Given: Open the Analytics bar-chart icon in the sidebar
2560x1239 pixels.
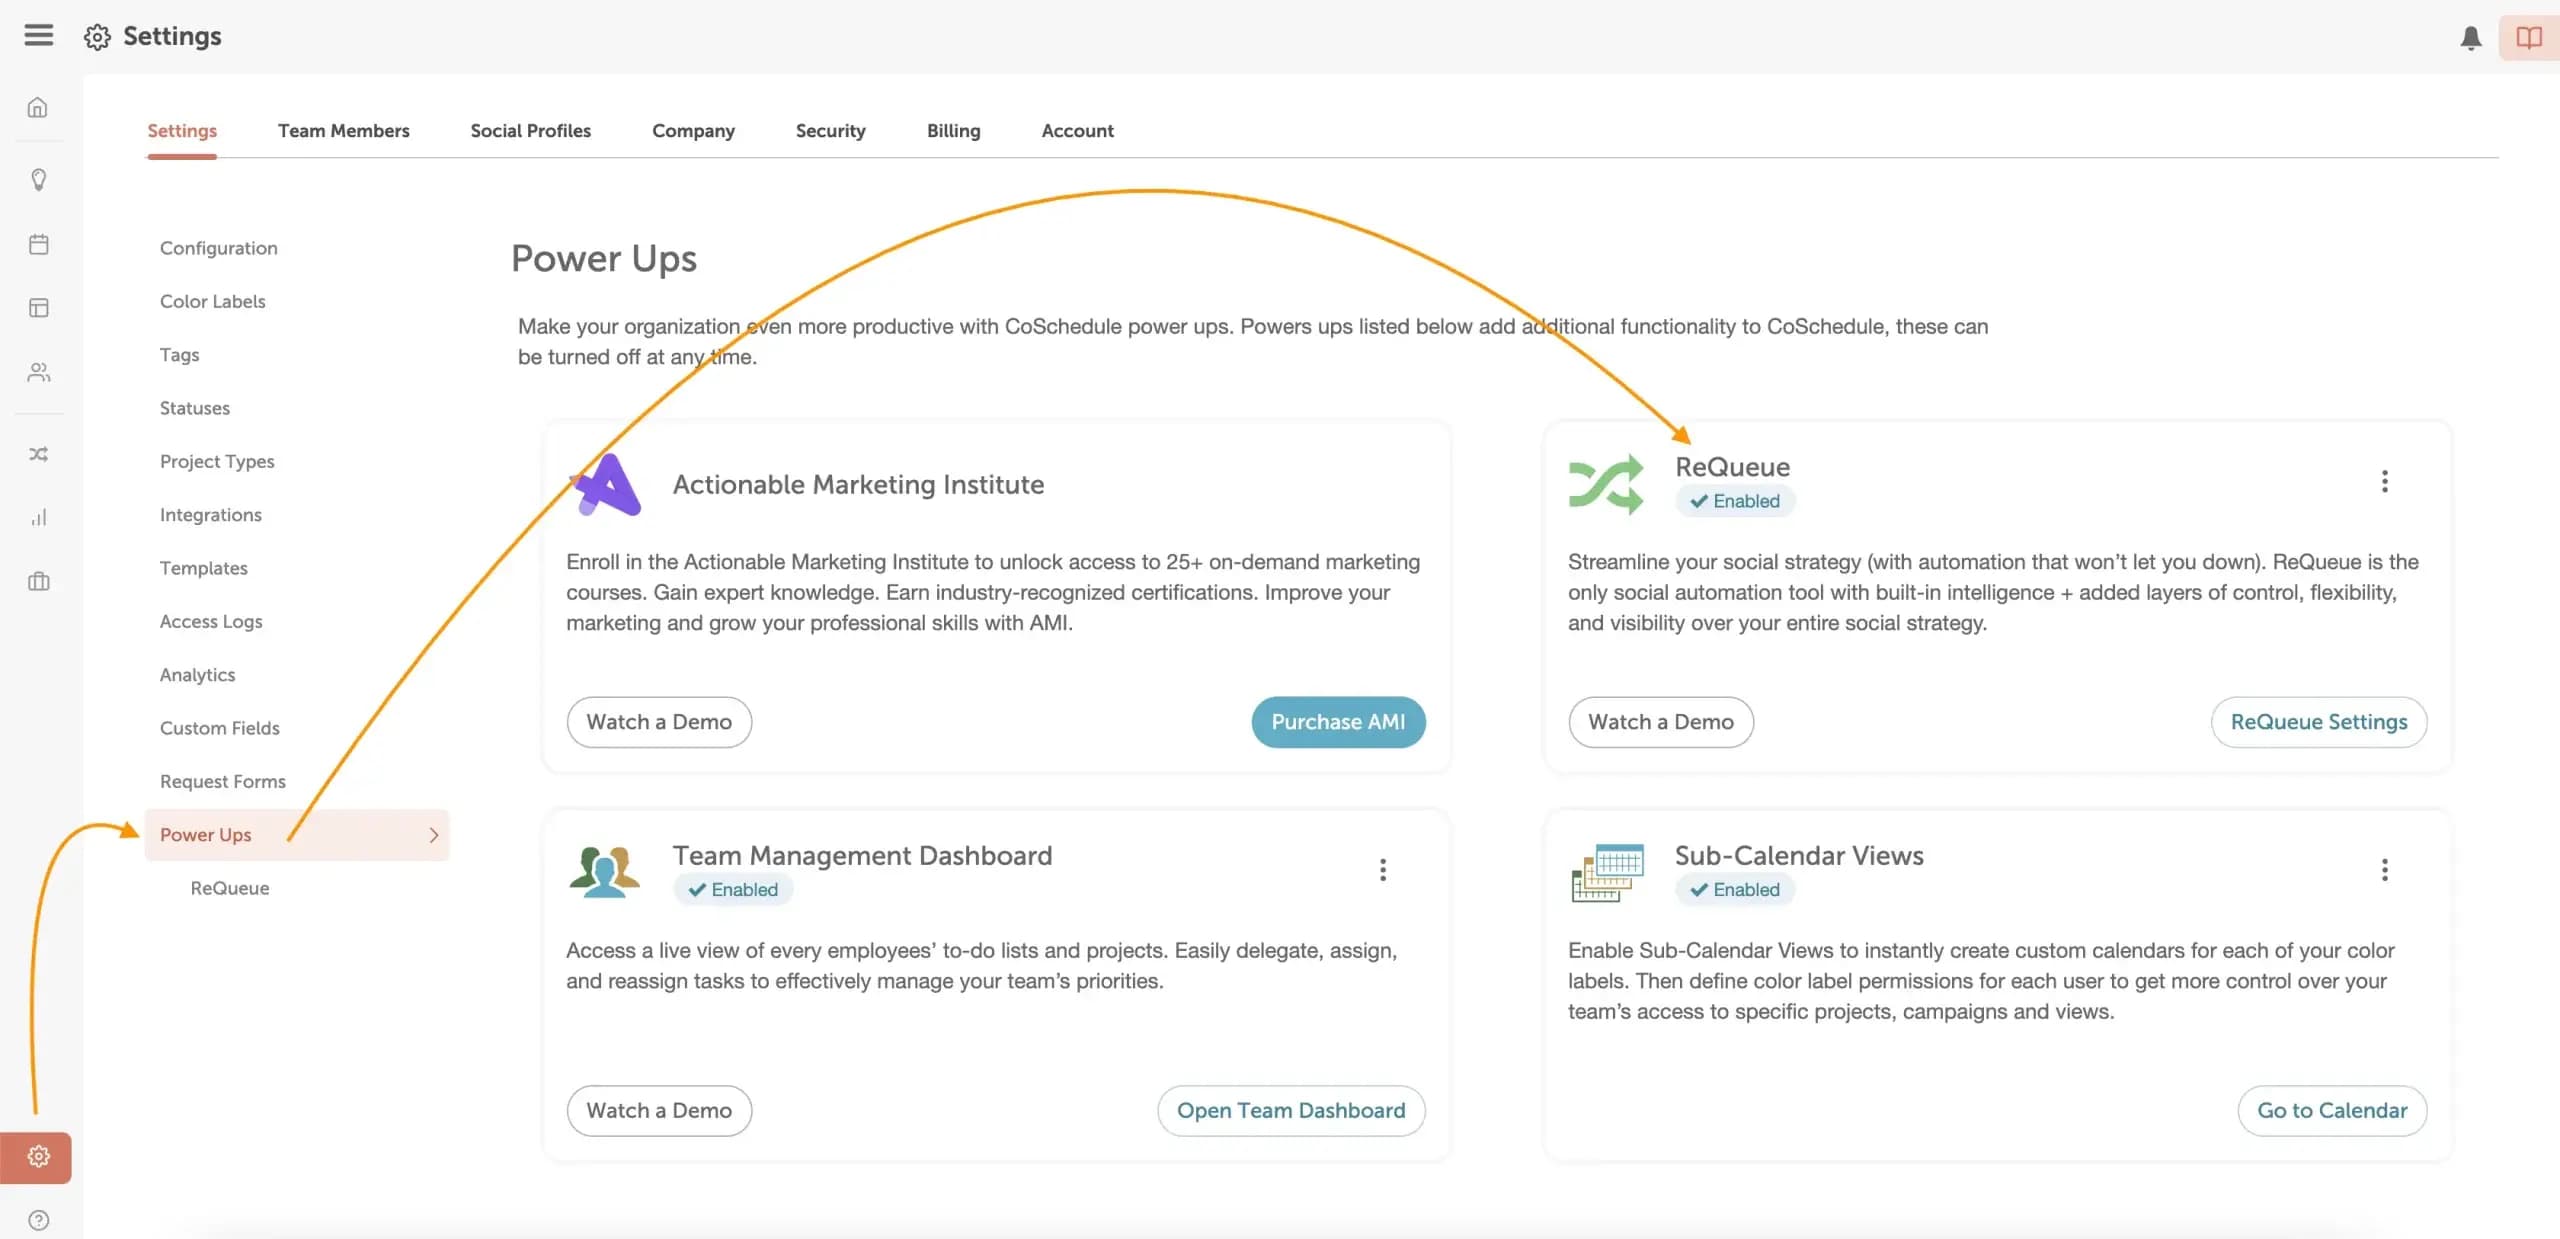Looking at the screenshot, I should (x=38, y=517).
